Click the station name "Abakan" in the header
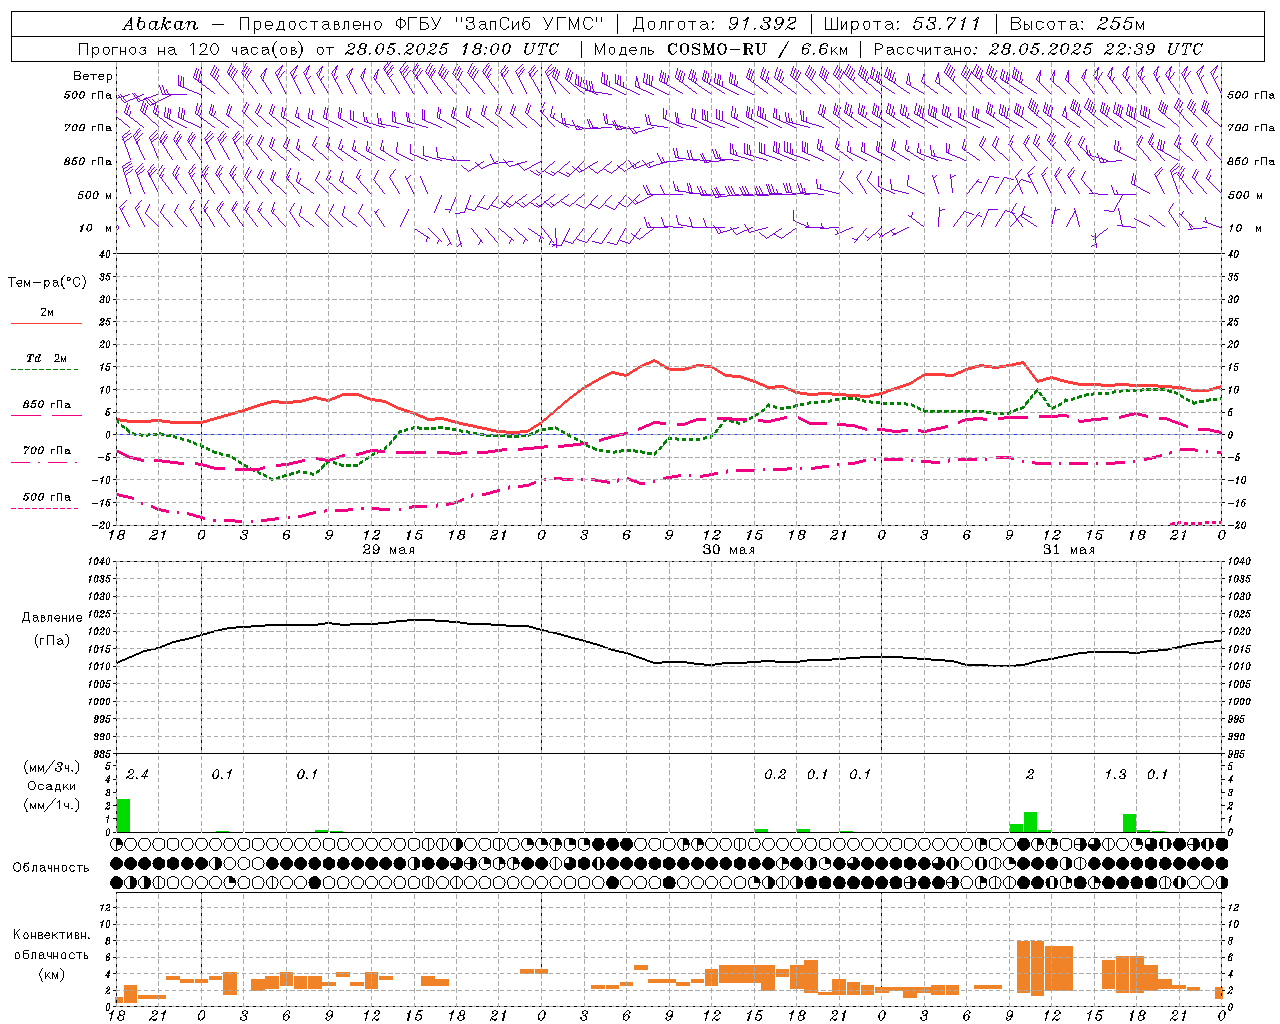This screenshot has height=1024, width=1280. (160, 23)
